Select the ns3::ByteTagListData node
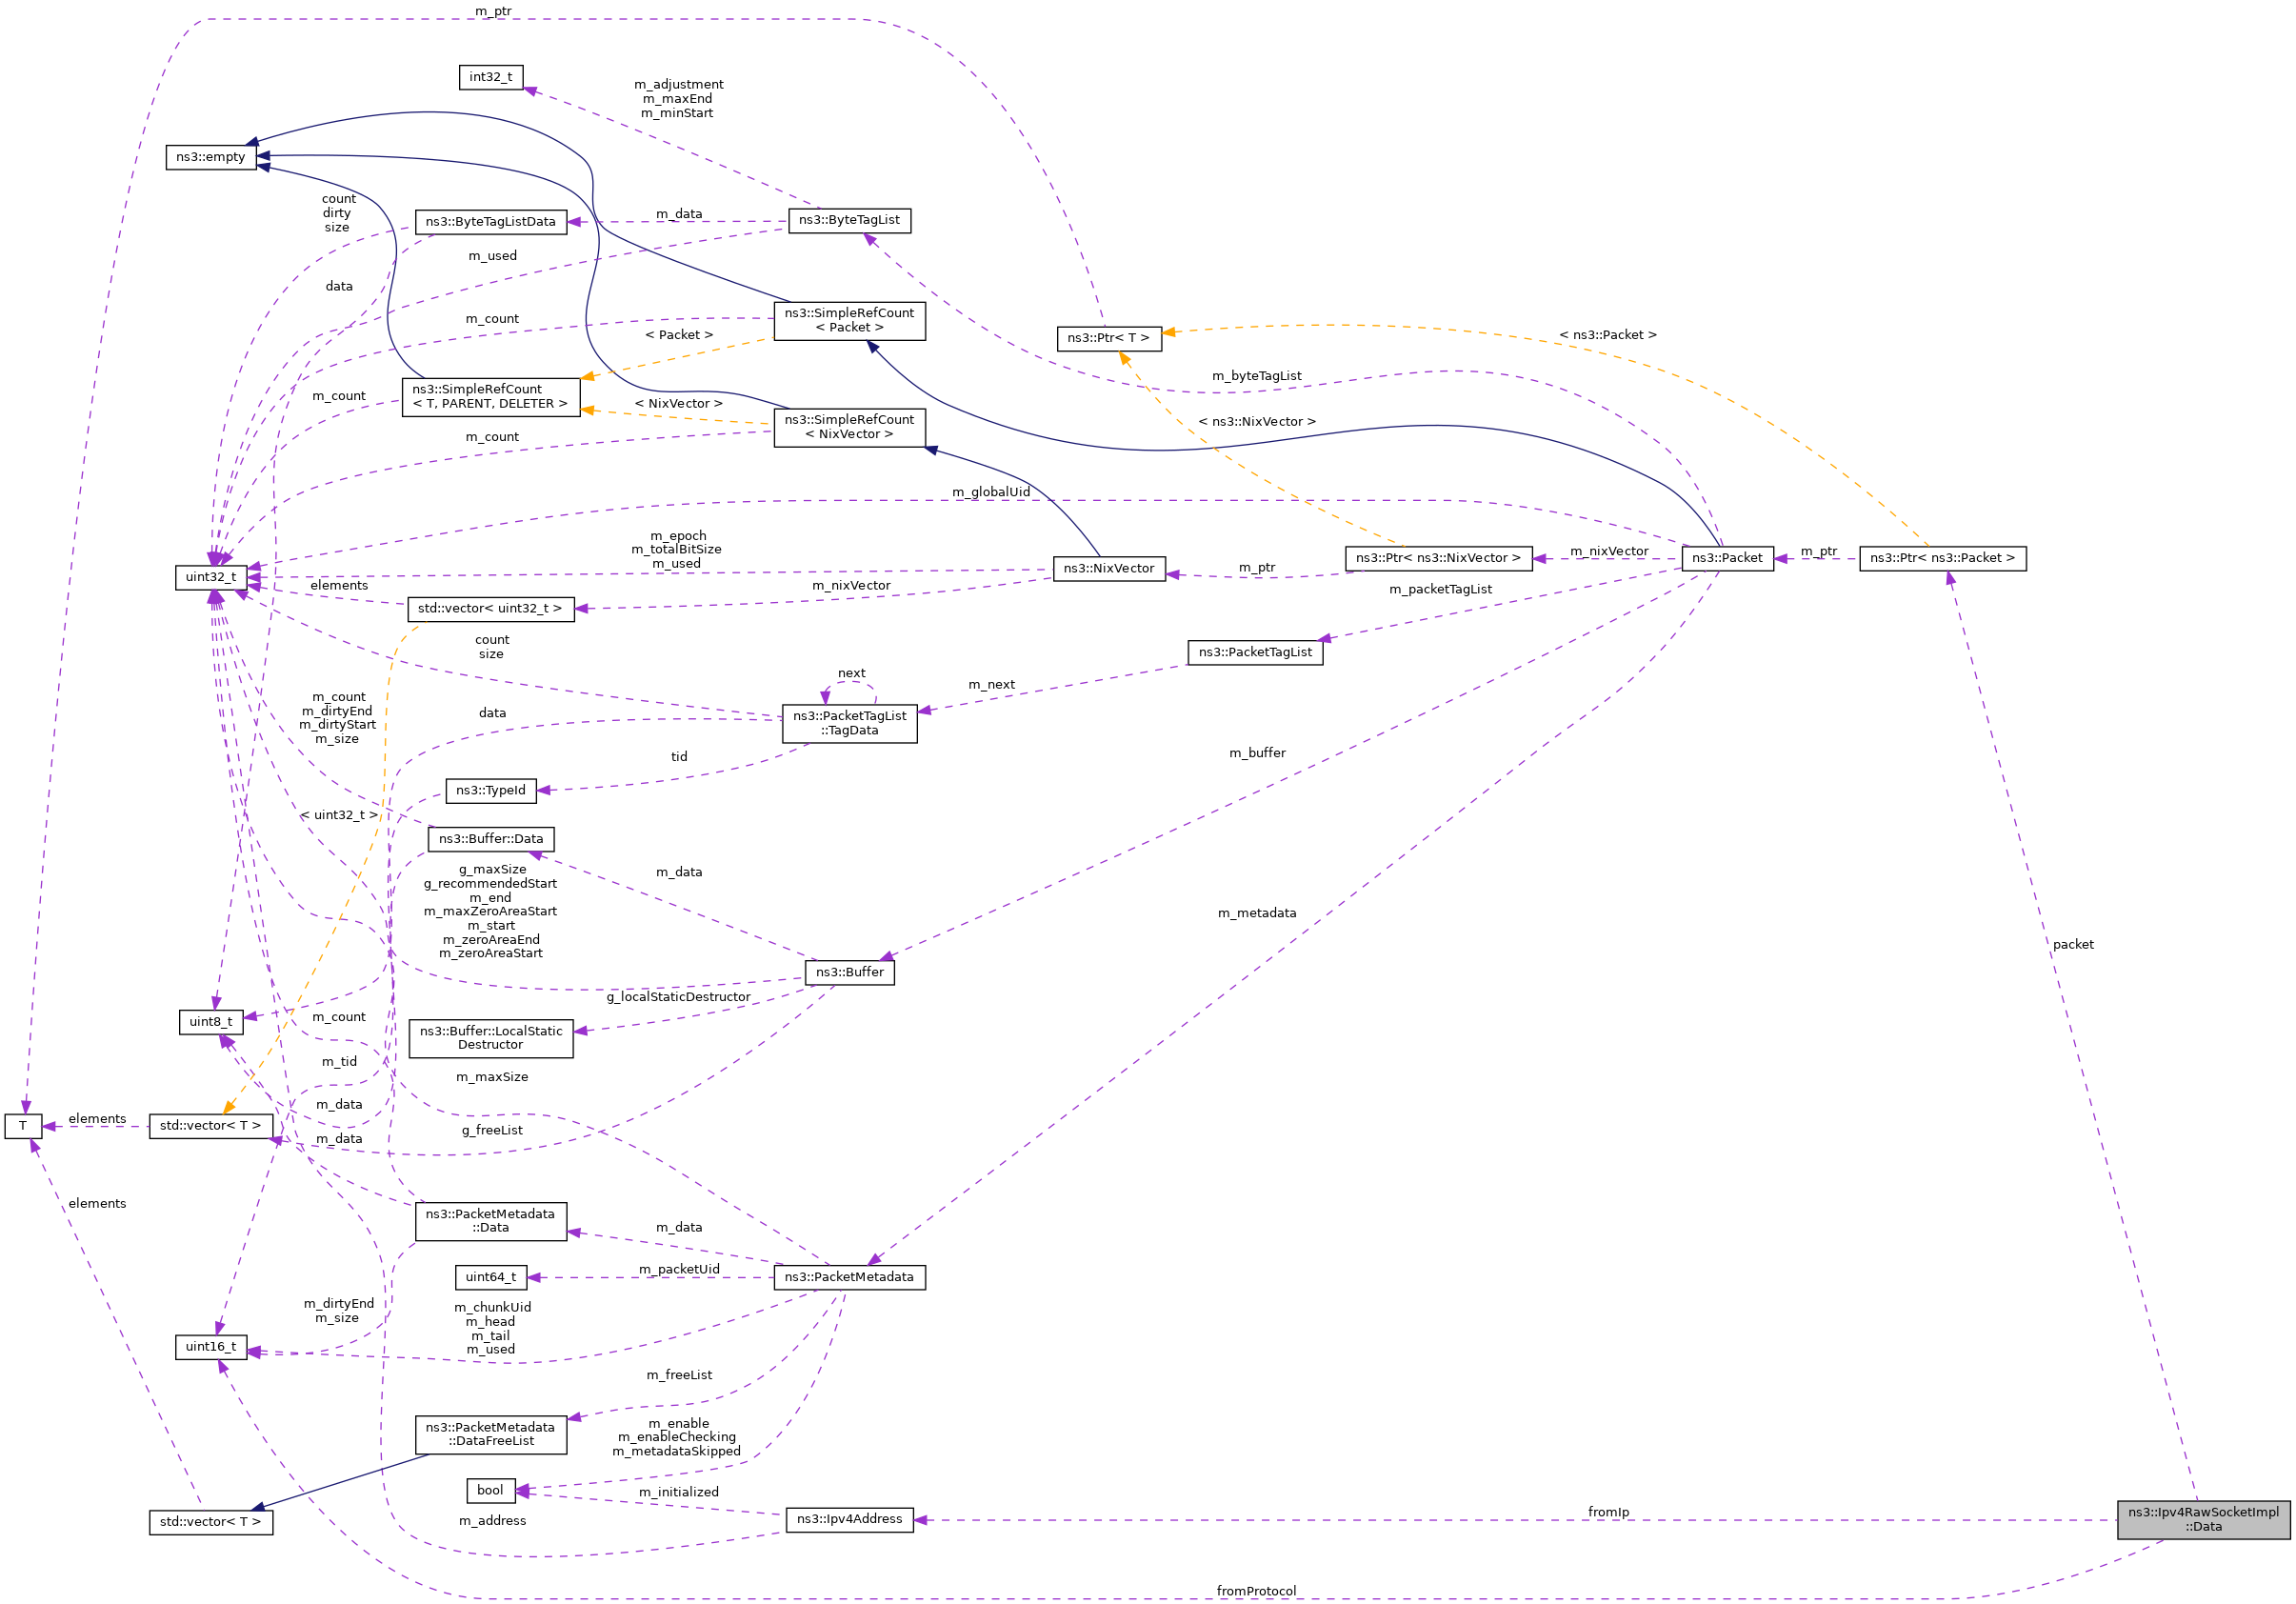 coord(491,223)
